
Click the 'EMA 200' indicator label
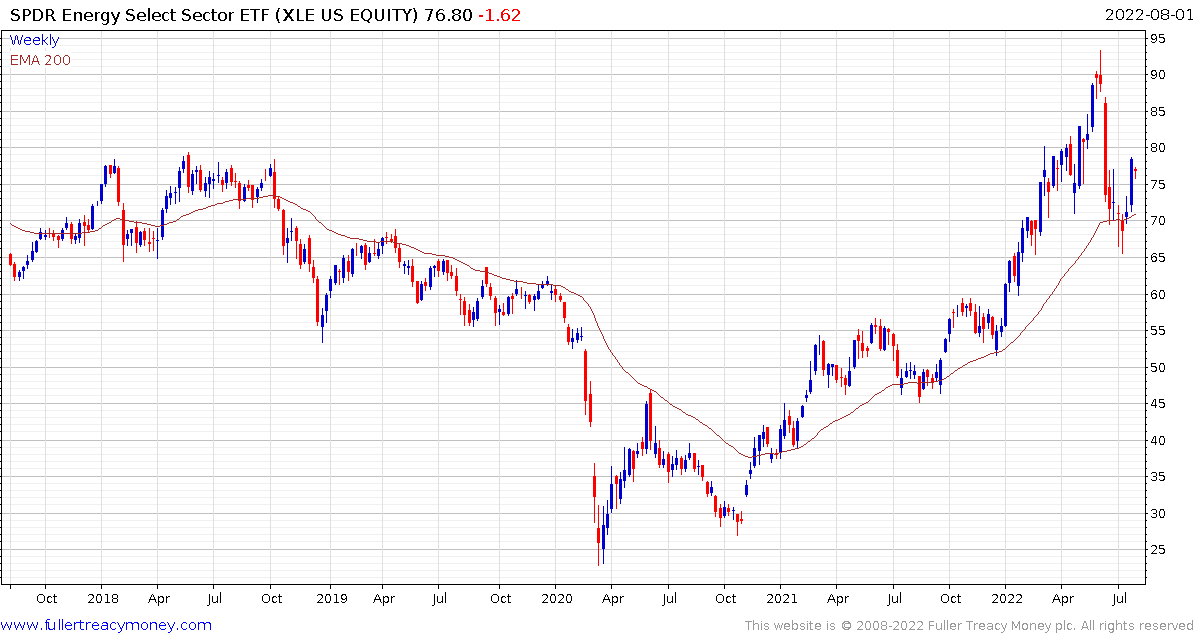click(x=40, y=60)
